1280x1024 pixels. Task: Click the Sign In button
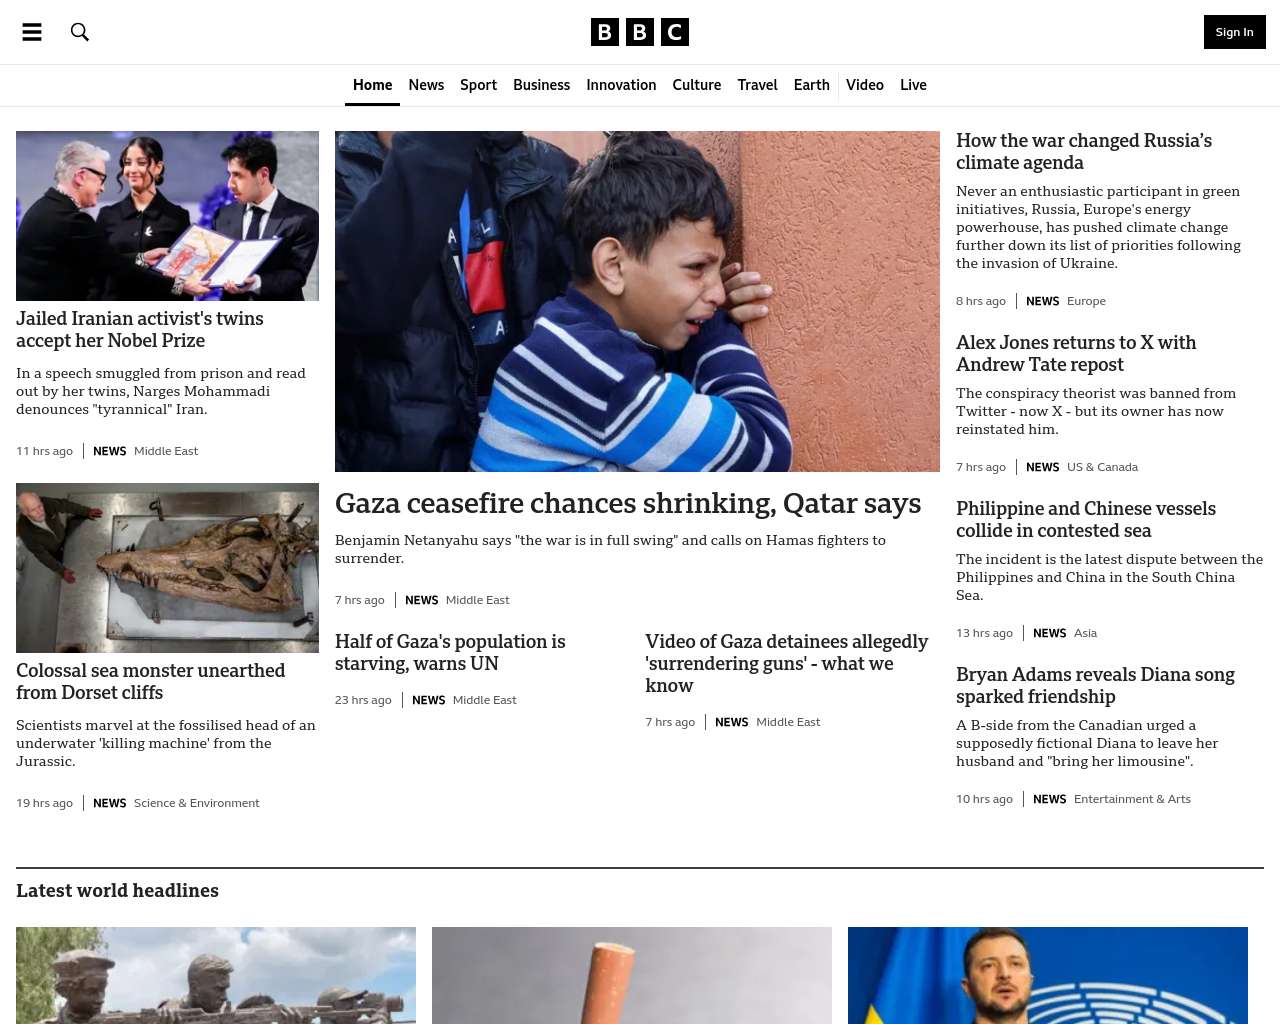[1234, 32]
